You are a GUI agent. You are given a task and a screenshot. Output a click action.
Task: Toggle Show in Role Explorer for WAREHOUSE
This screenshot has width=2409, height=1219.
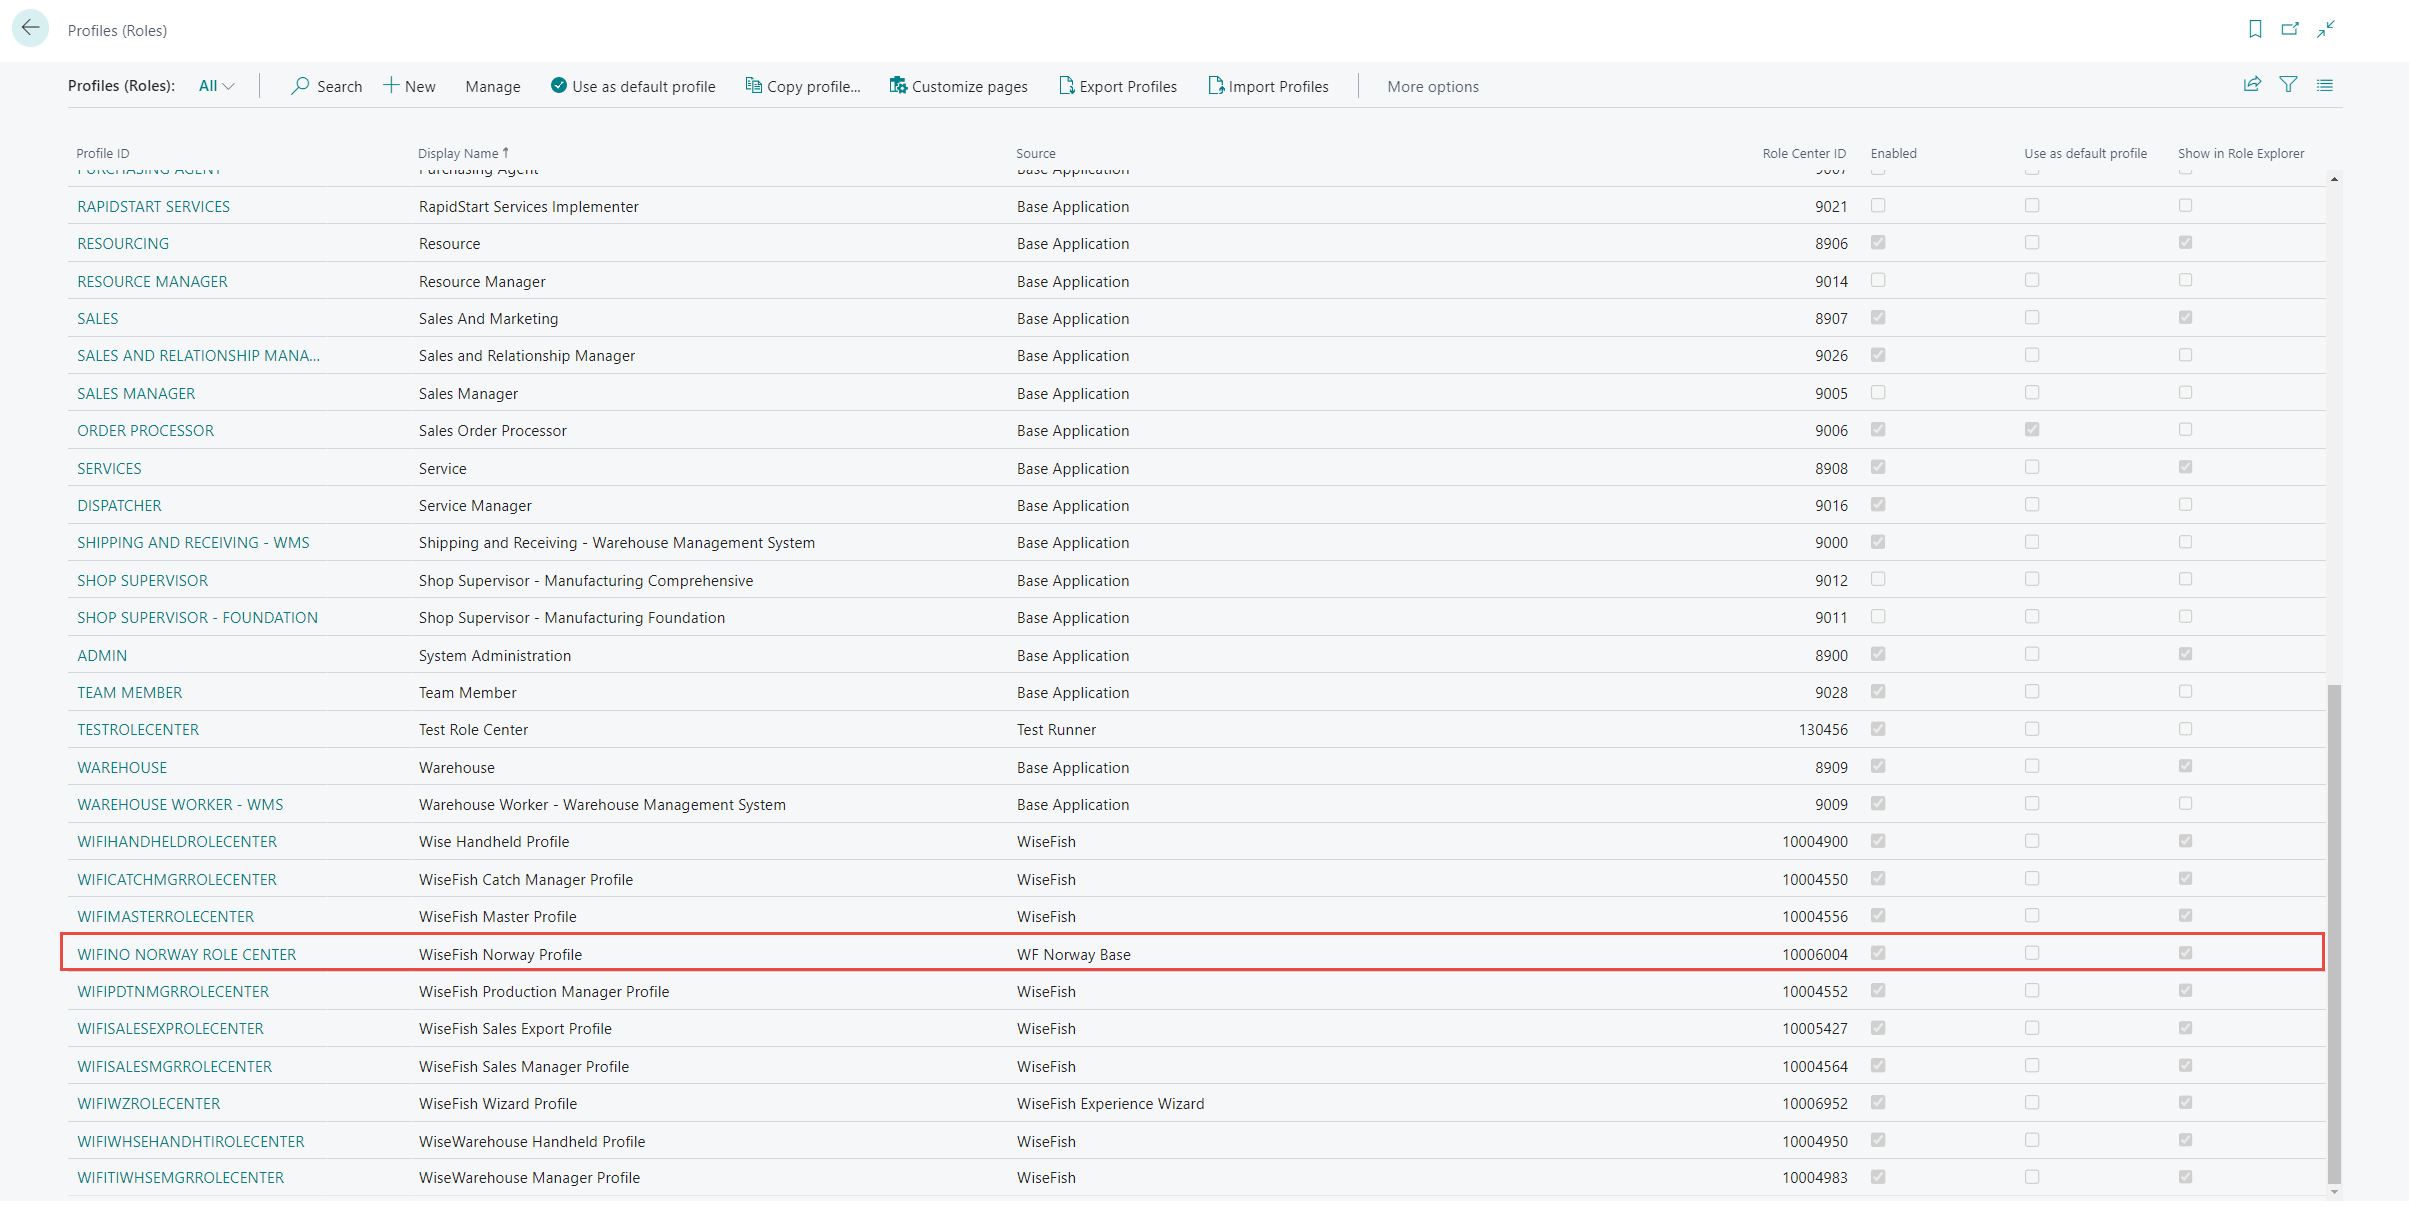click(2185, 766)
